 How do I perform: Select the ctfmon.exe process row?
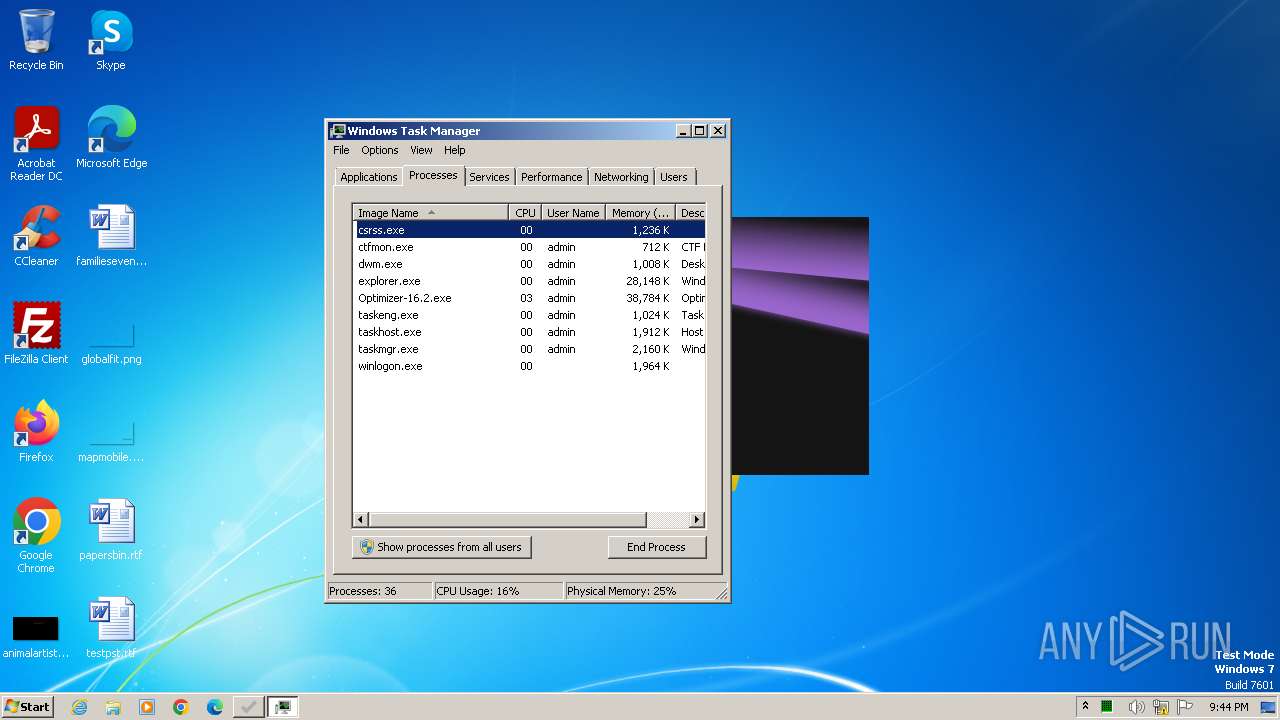[529, 247]
